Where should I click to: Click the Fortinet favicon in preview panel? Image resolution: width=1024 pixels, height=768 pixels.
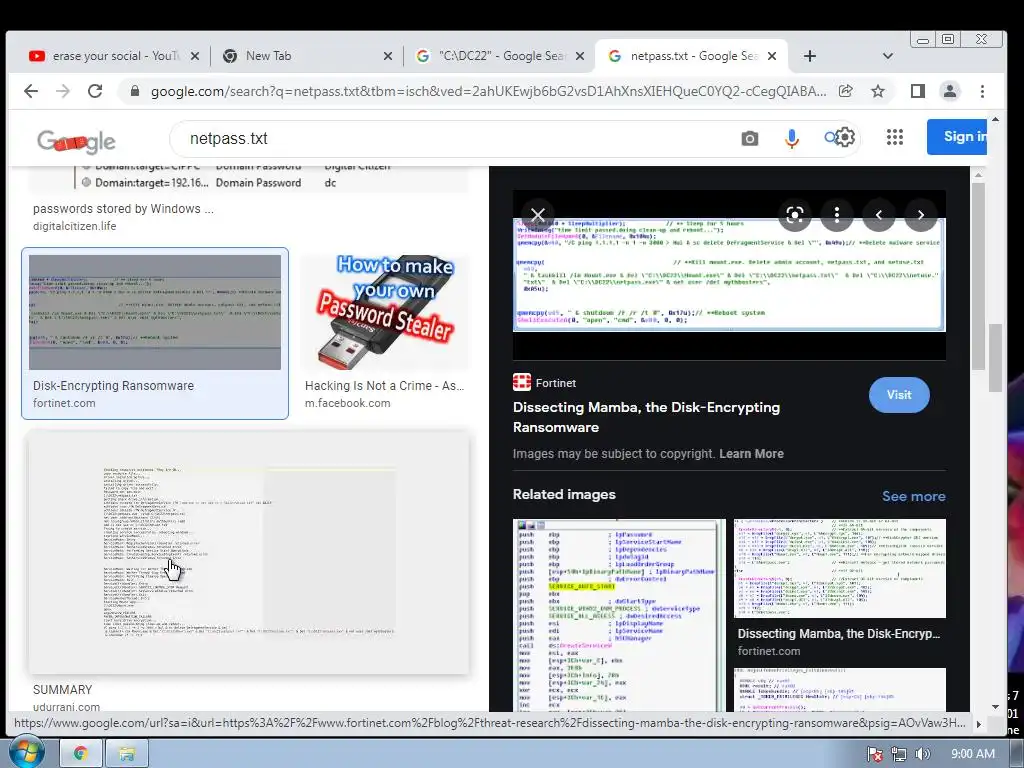522,382
